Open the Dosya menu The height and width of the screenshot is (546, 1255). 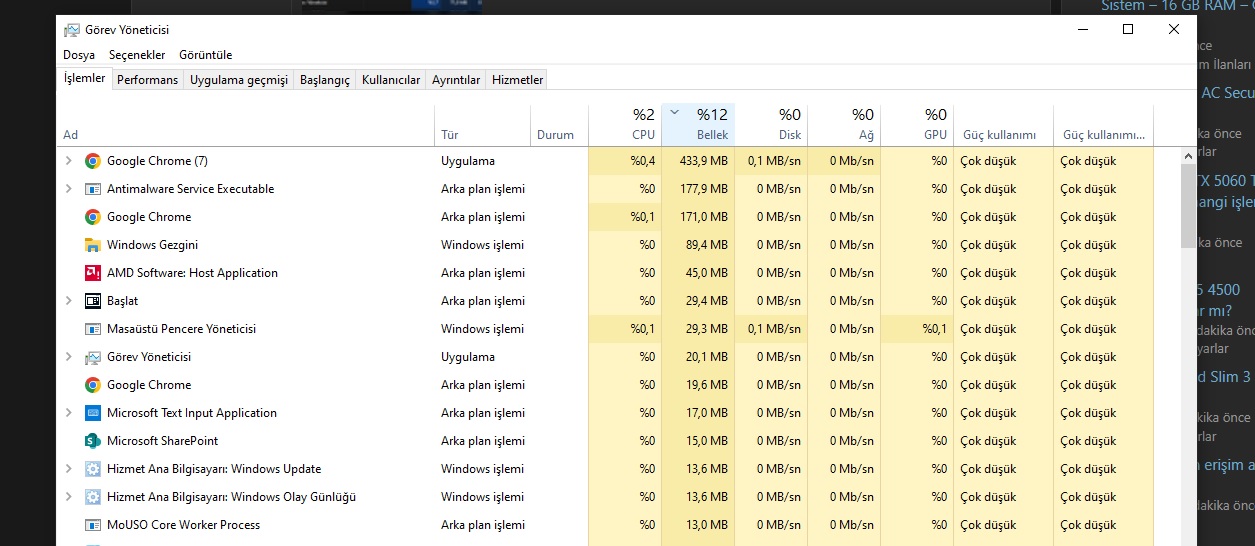click(x=79, y=55)
